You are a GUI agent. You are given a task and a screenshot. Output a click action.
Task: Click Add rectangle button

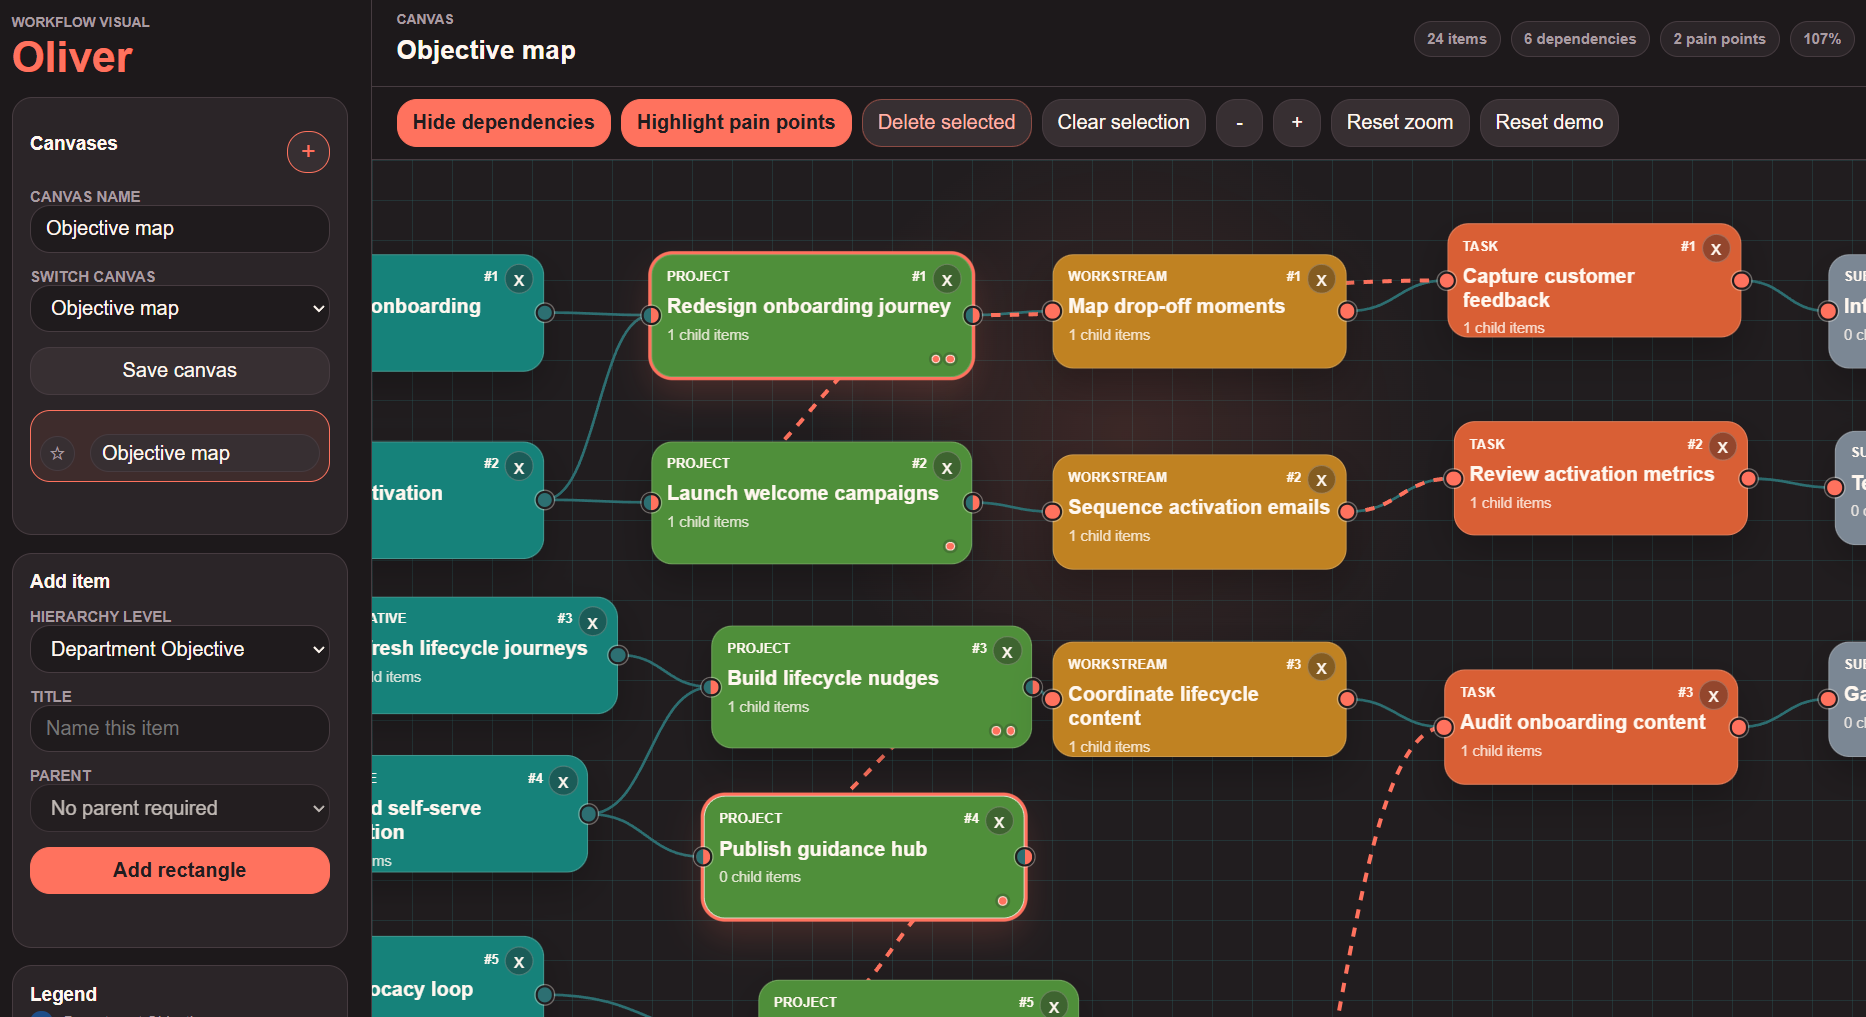coord(180,870)
